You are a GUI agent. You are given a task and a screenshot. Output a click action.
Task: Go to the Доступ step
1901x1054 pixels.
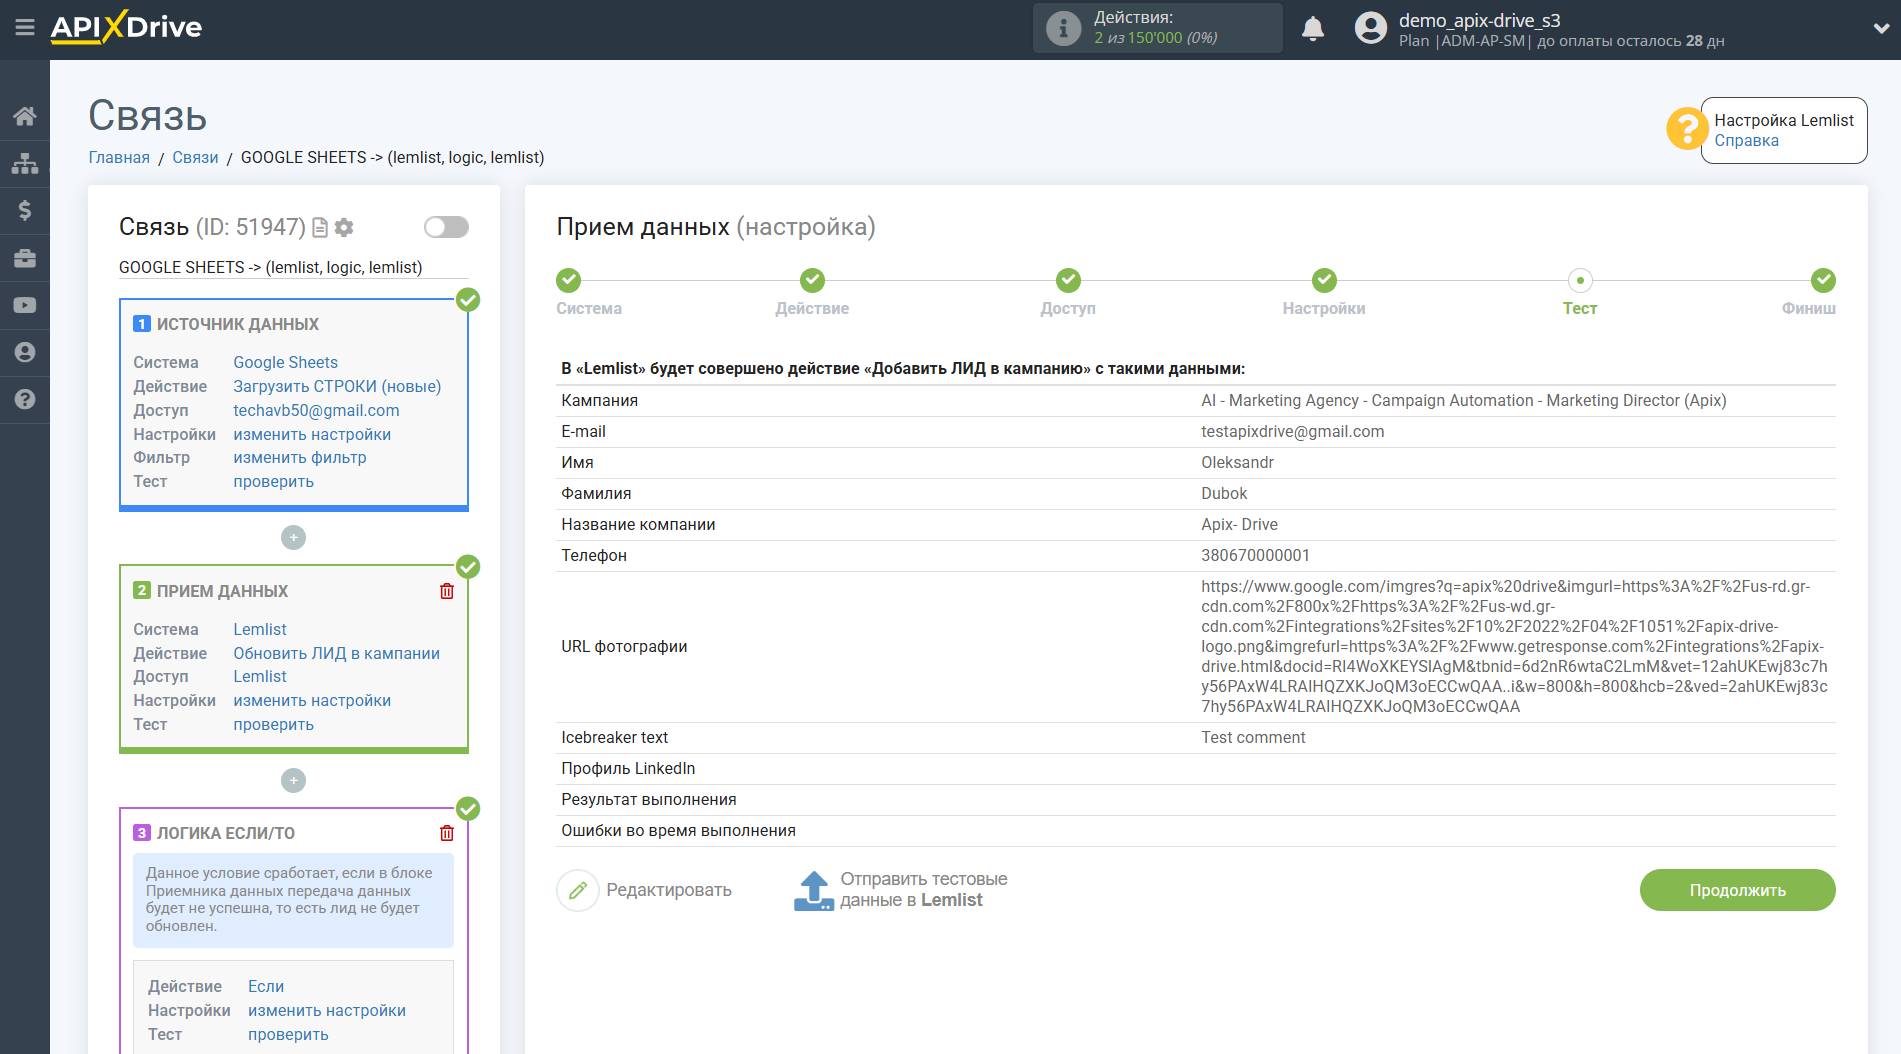(x=1068, y=280)
